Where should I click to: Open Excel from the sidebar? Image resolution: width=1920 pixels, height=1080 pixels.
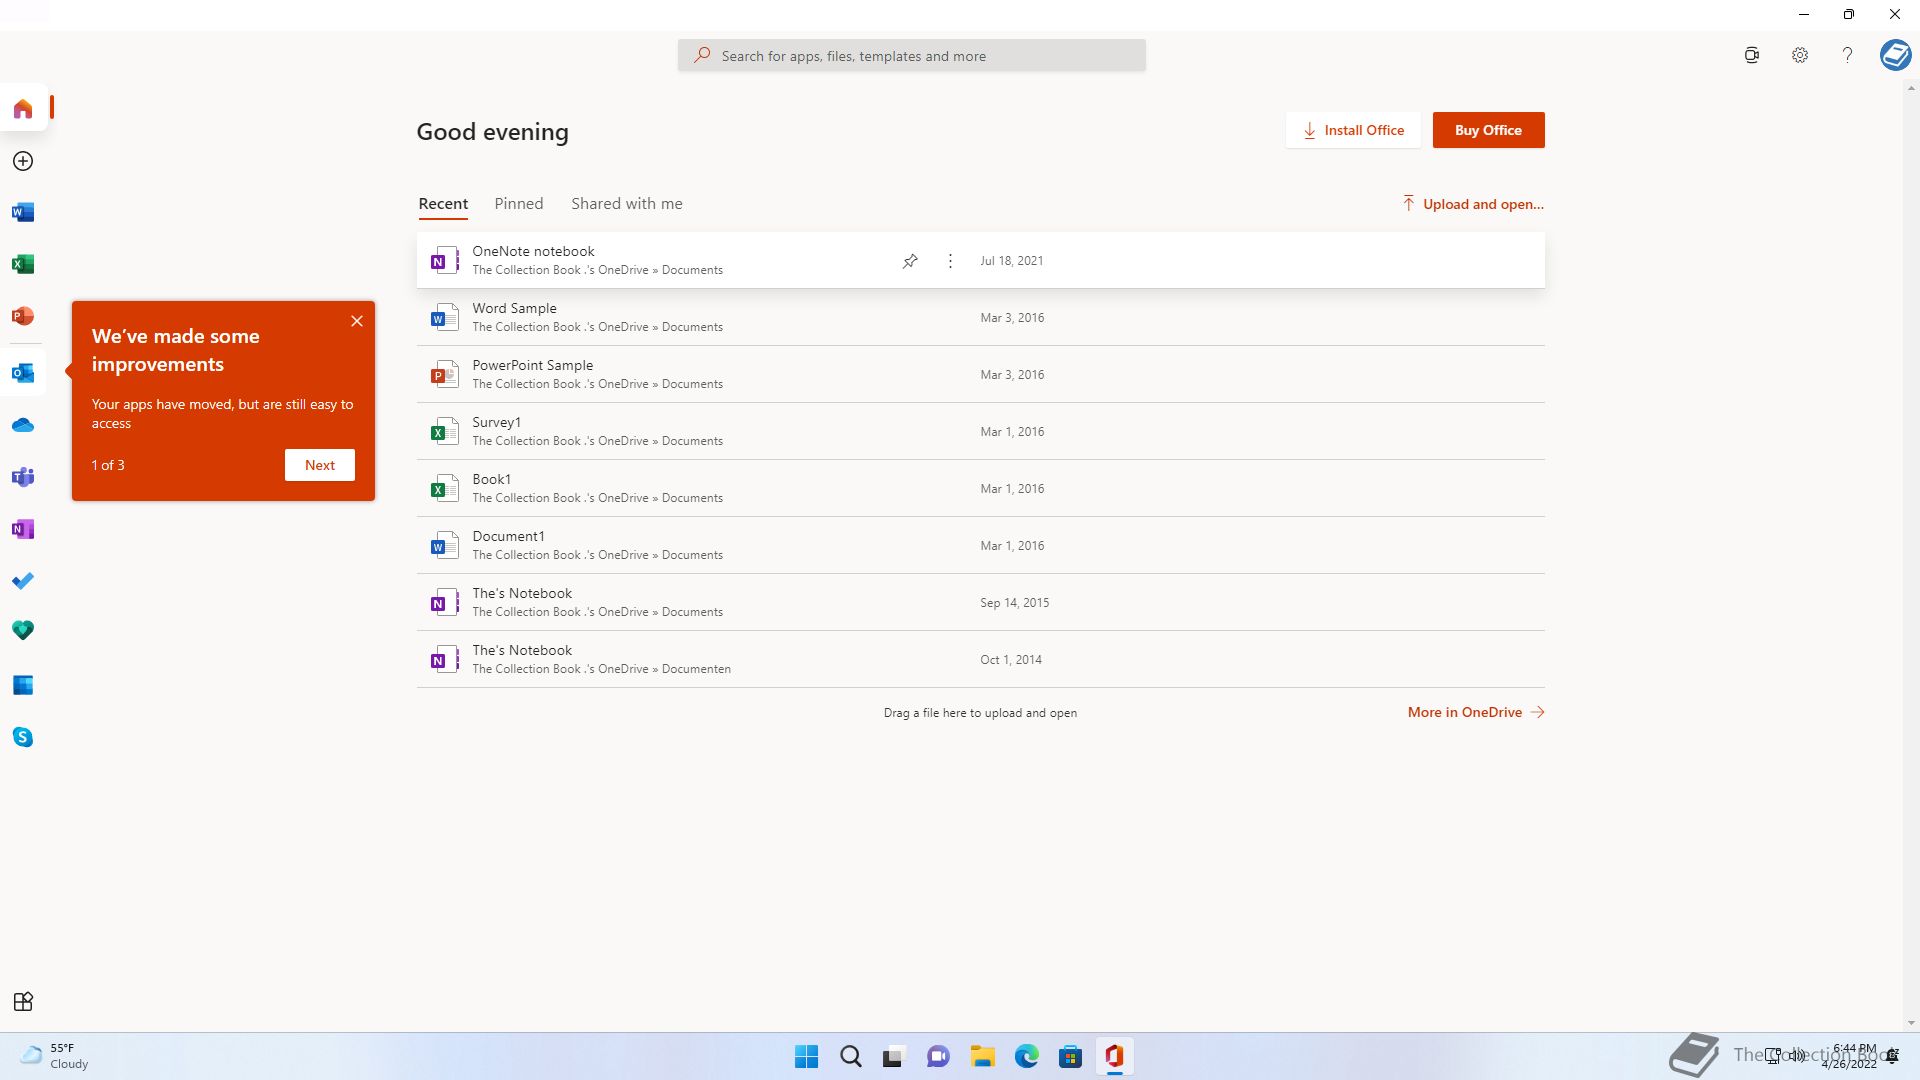[x=23, y=264]
